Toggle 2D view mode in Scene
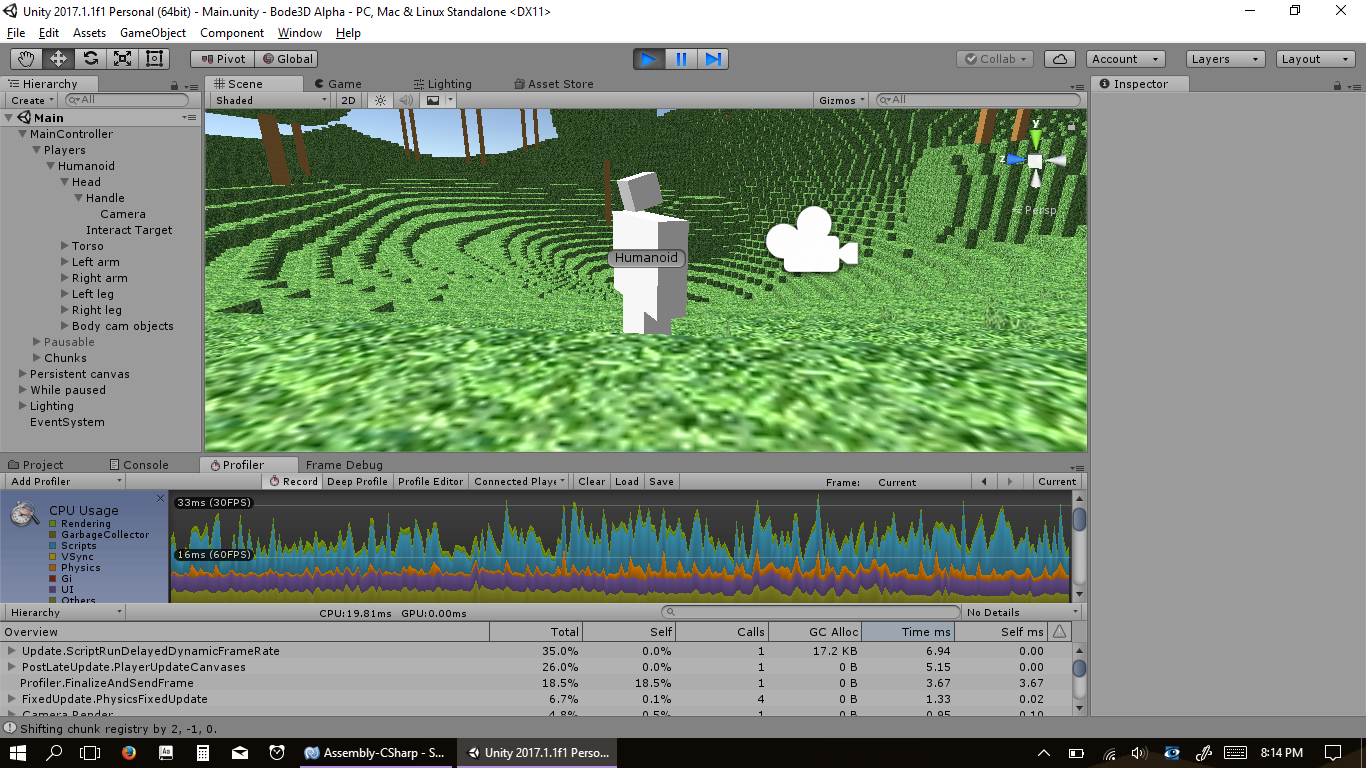This screenshot has width=1366, height=768. [x=348, y=100]
